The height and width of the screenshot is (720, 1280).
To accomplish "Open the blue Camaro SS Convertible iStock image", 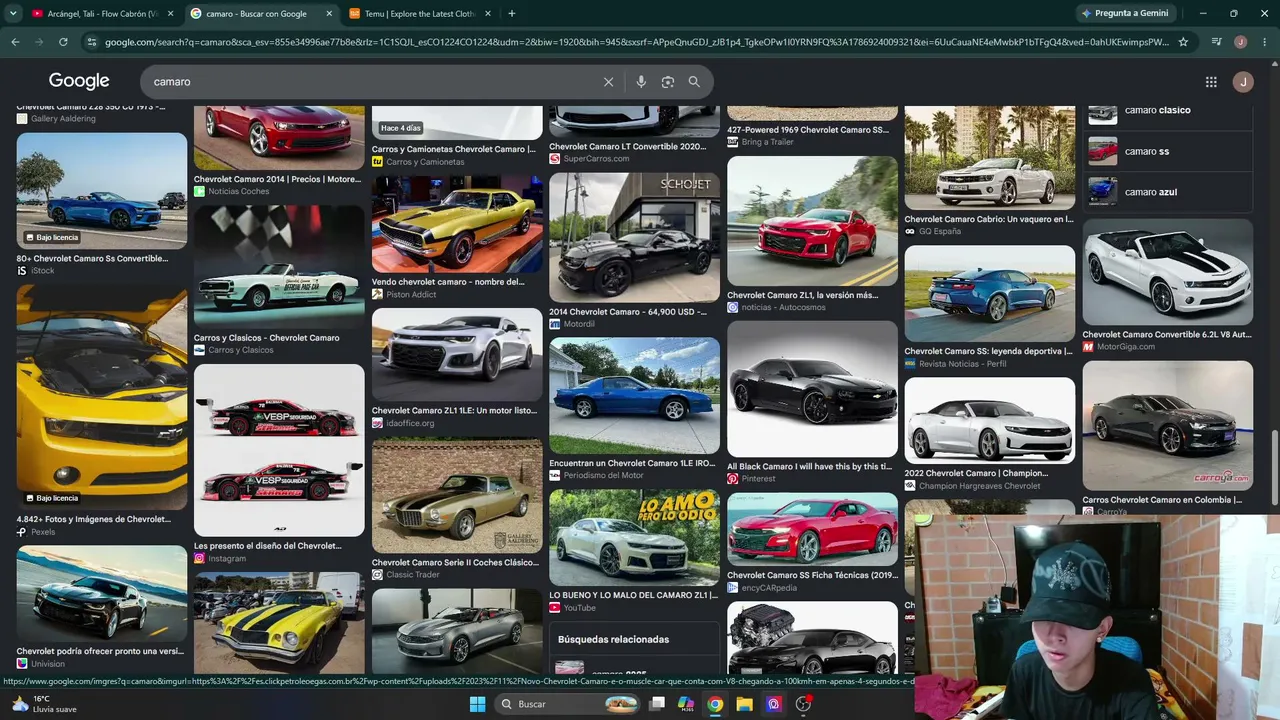I will [x=102, y=190].
